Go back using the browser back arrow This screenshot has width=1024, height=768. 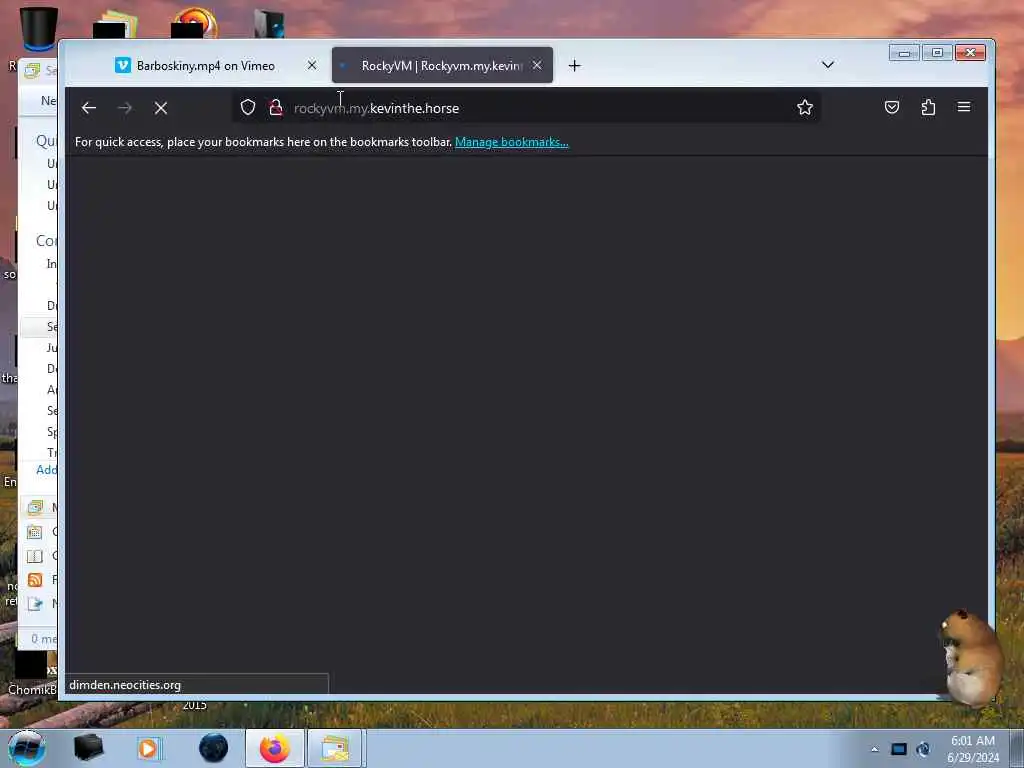pyautogui.click(x=89, y=108)
